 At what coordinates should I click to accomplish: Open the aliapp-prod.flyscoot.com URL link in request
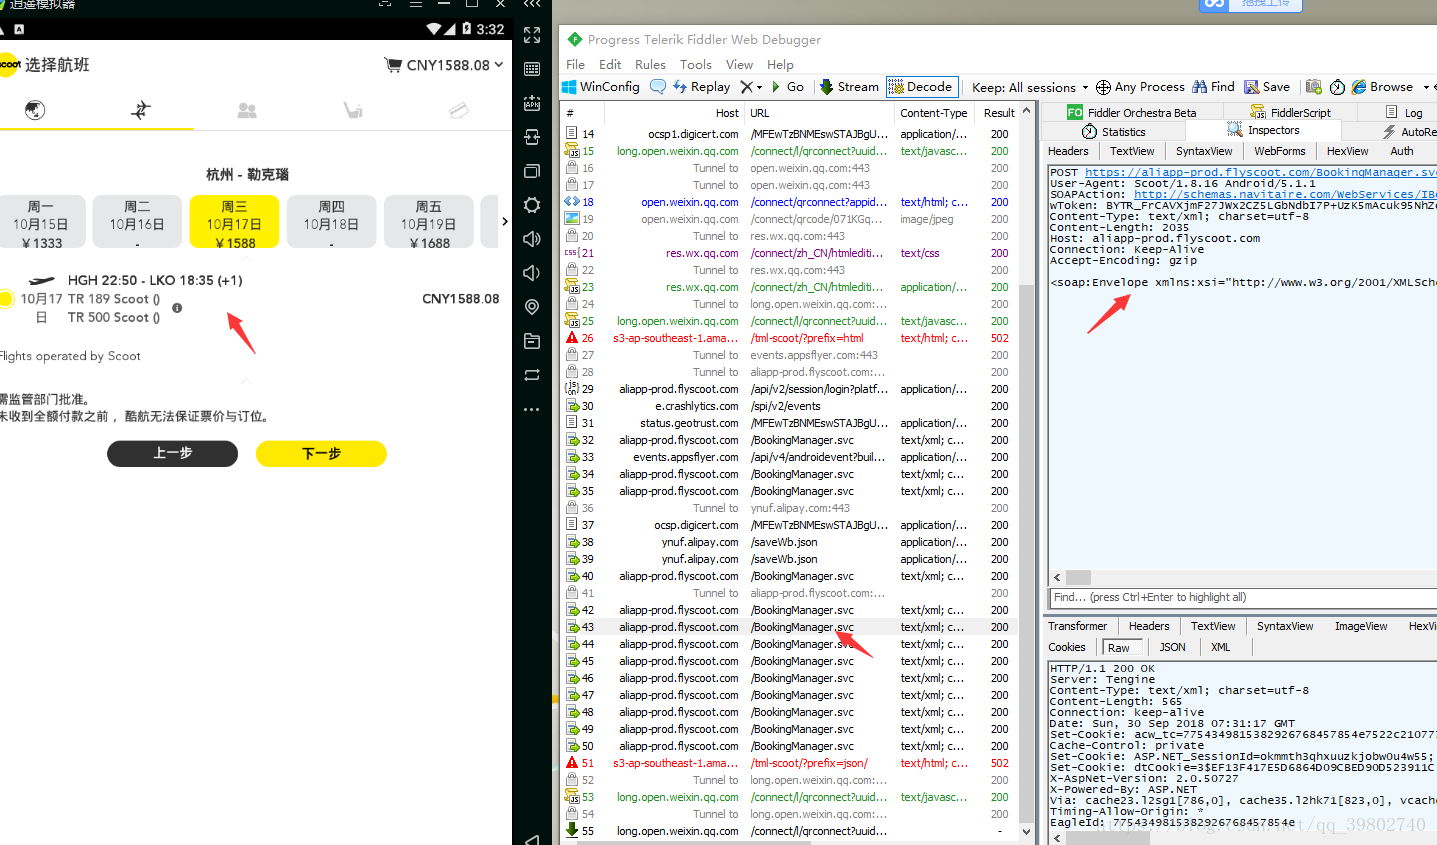click(1261, 172)
